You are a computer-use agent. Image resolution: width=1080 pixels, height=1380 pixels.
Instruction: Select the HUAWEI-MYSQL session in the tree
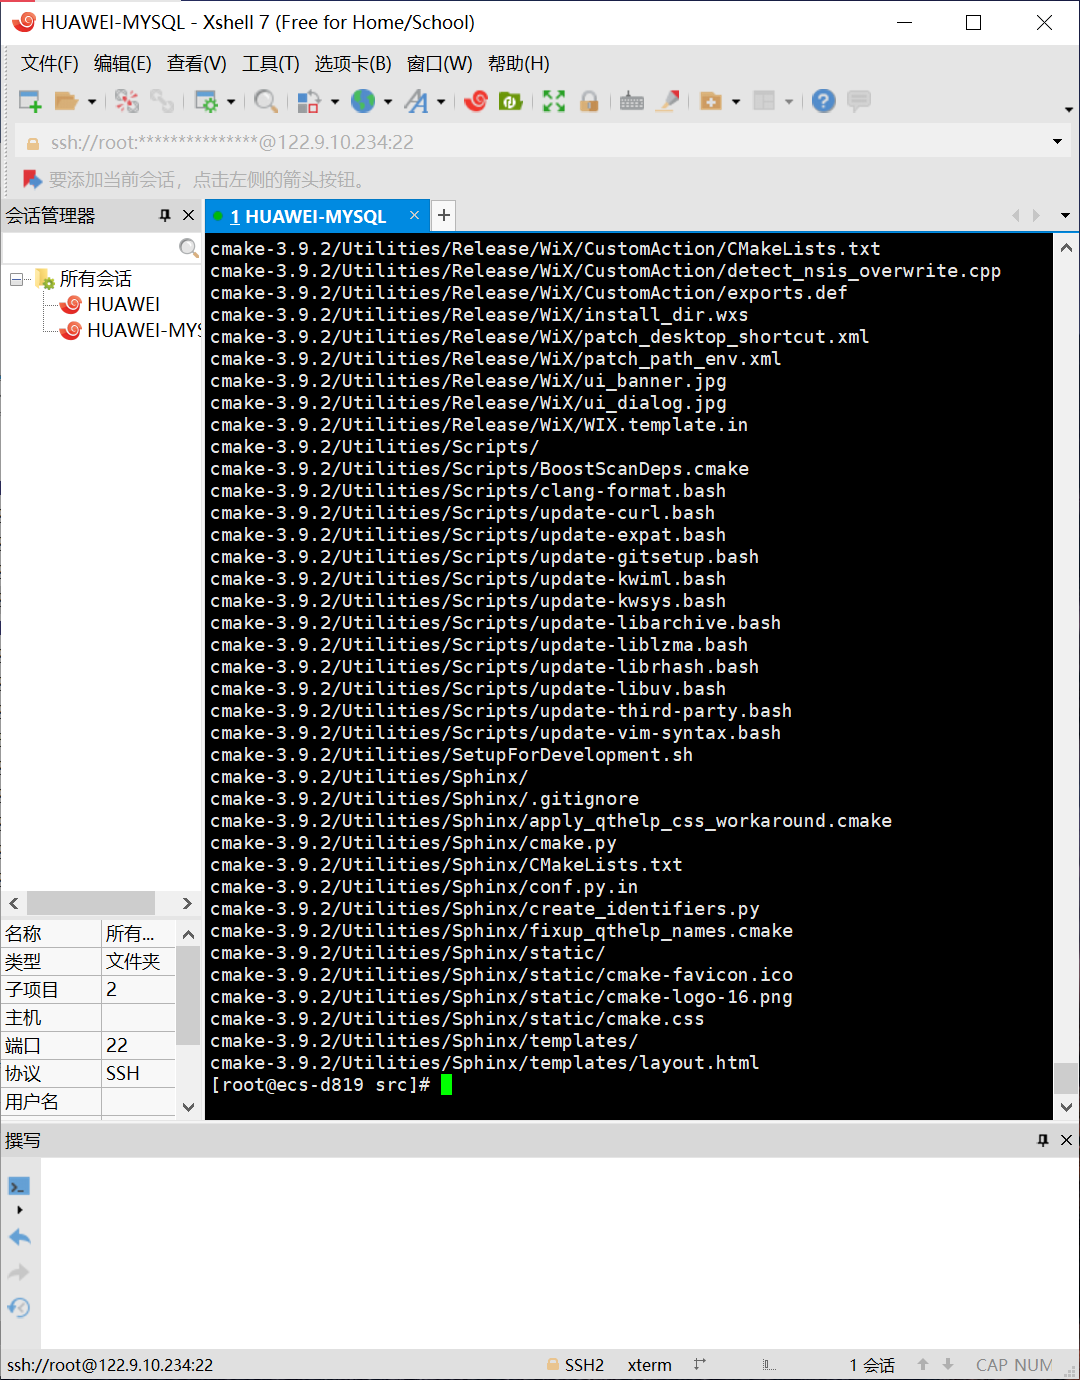pyautogui.click(x=144, y=330)
